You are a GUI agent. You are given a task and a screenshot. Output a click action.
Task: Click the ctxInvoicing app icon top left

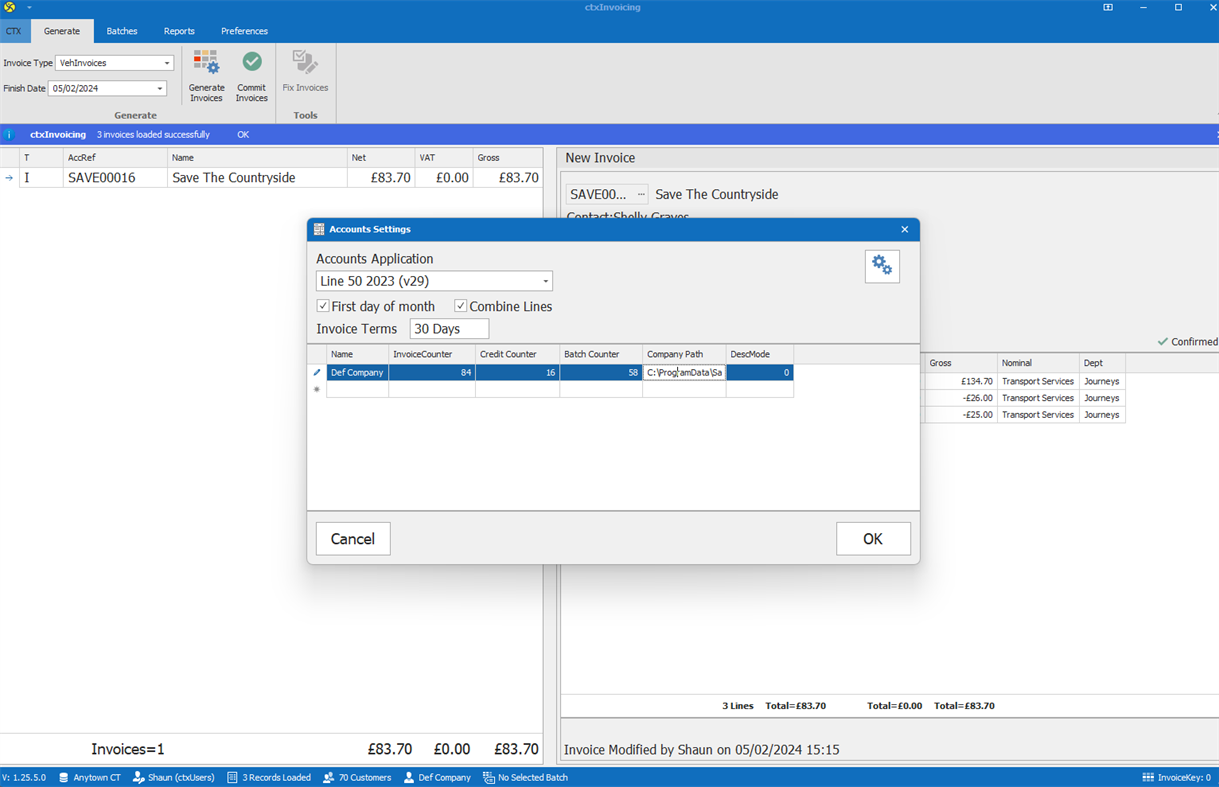[x=10, y=7]
